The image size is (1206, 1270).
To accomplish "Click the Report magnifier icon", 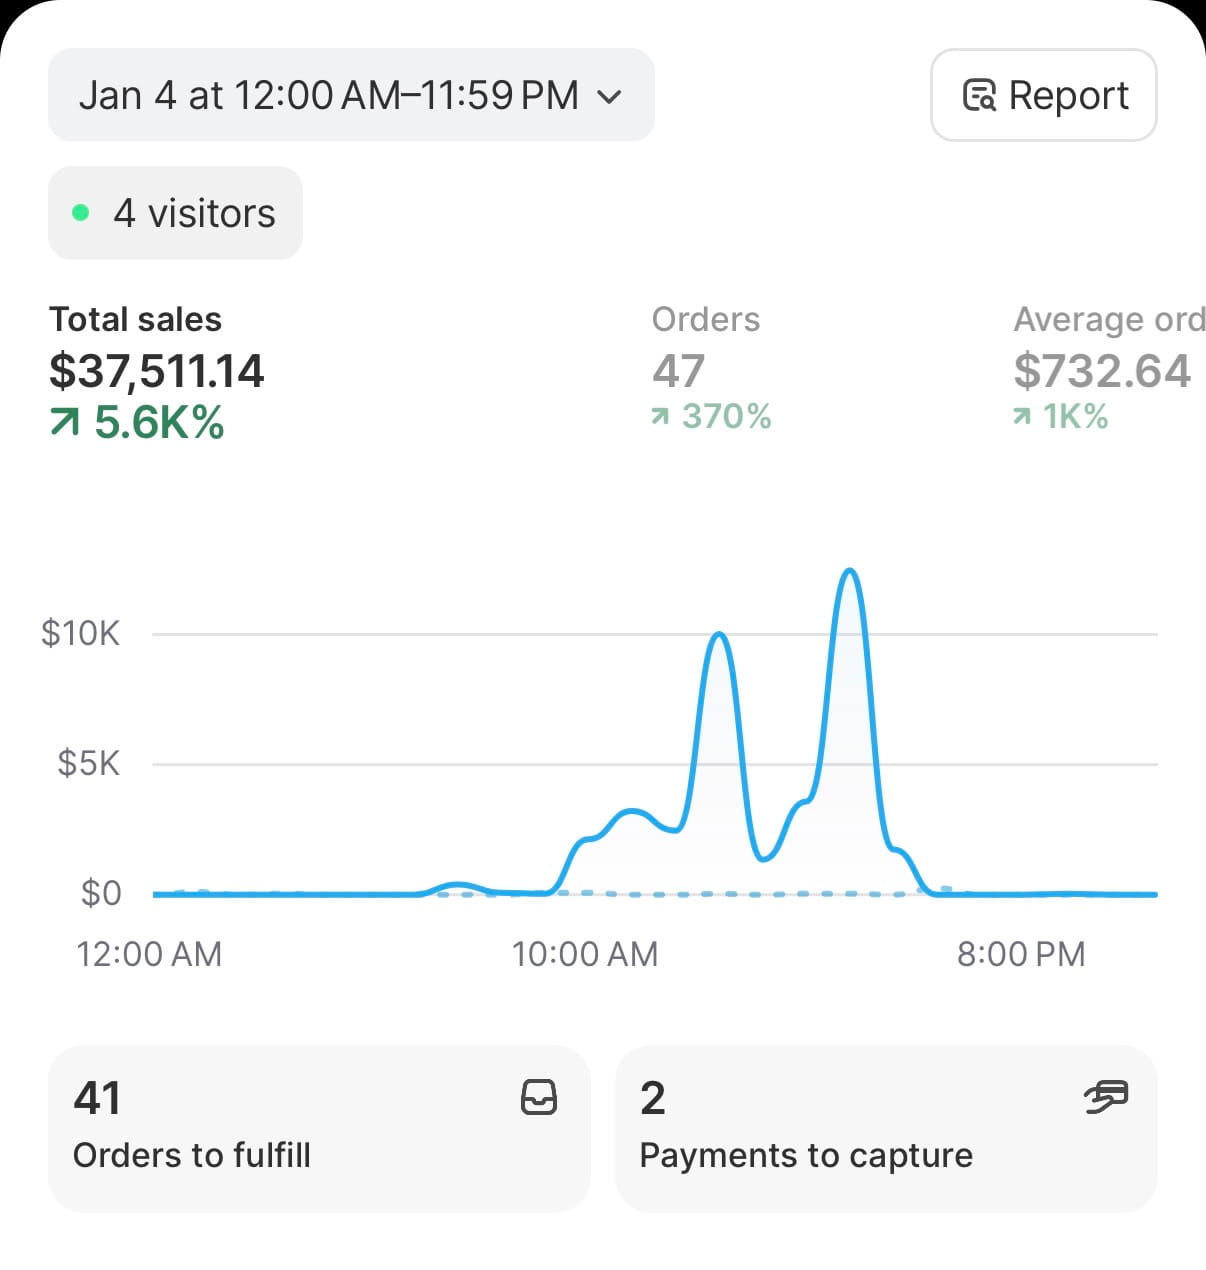I will (979, 96).
